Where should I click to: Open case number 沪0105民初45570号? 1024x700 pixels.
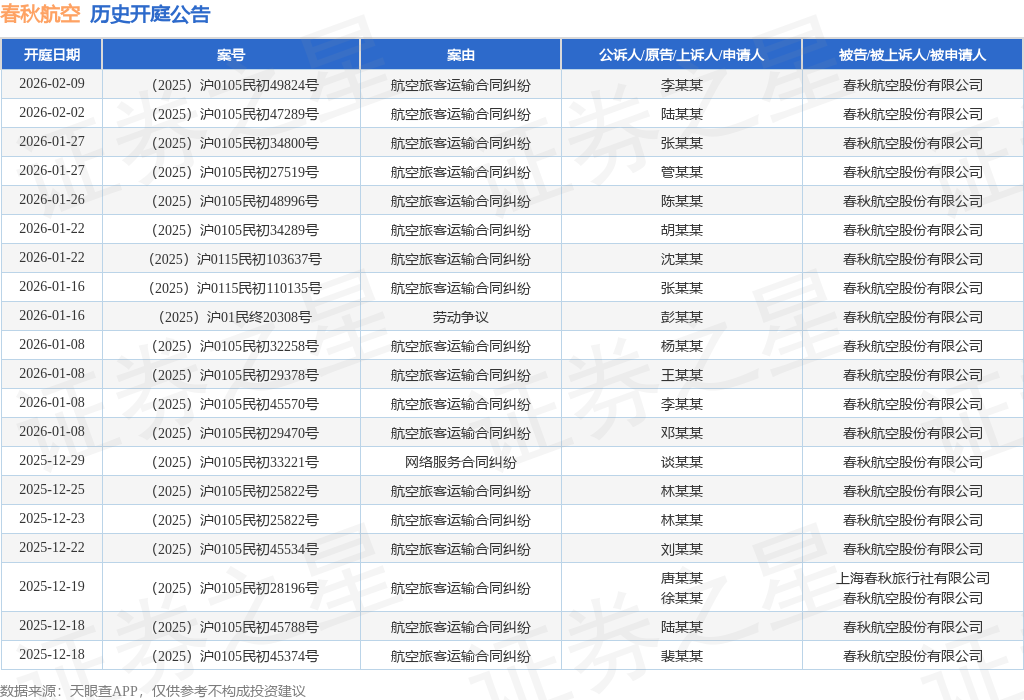click(x=234, y=404)
